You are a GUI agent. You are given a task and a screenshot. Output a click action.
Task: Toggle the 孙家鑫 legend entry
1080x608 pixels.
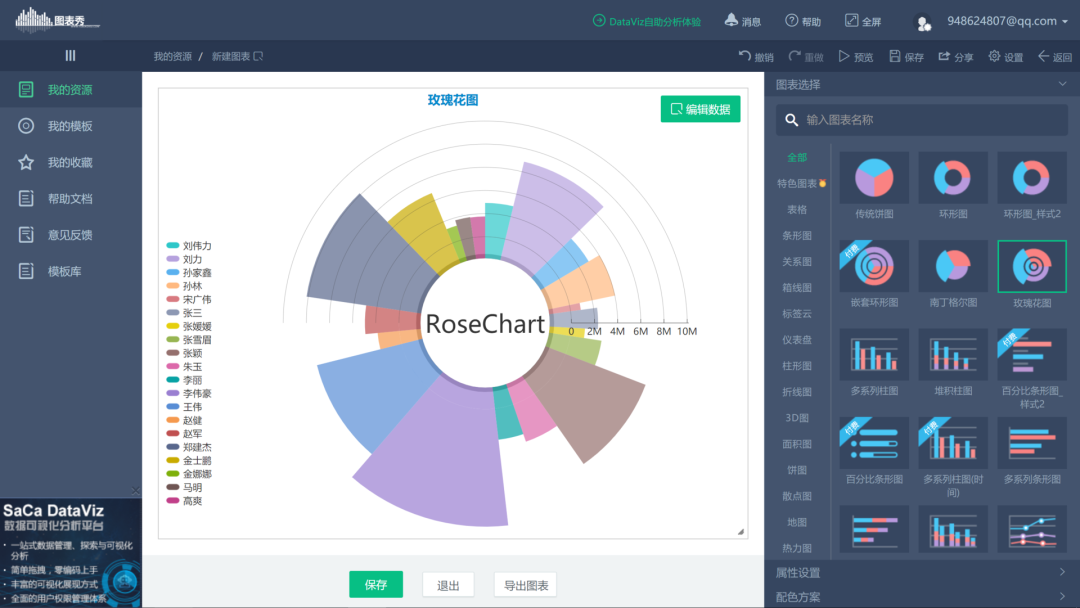189,273
